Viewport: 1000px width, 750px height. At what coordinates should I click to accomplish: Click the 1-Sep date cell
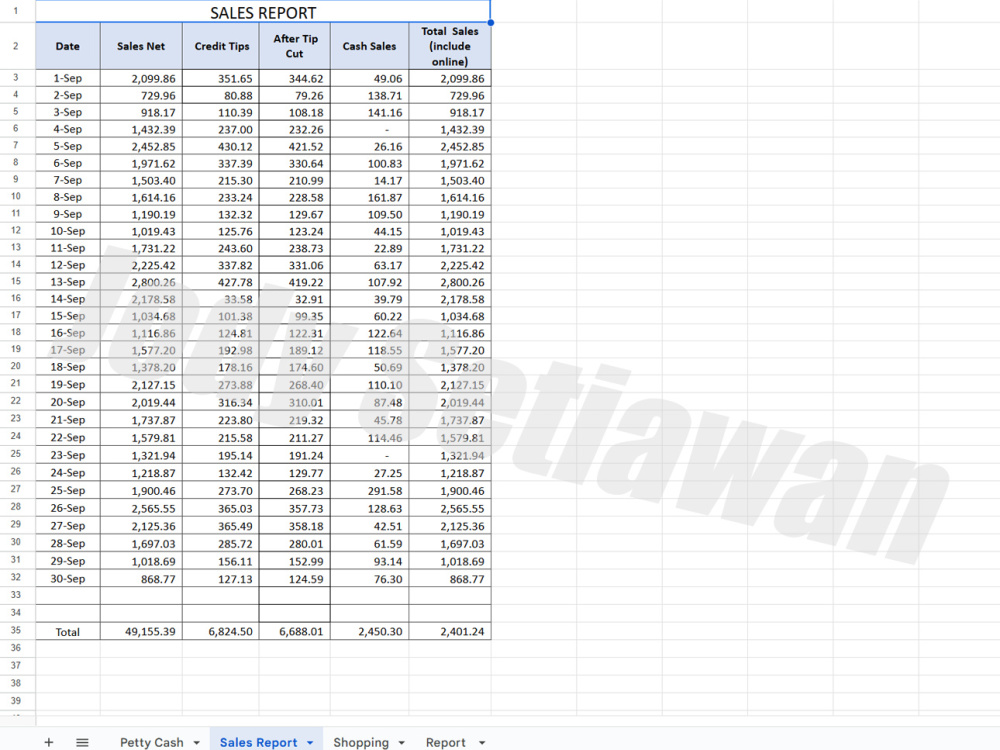pos(68,78)
